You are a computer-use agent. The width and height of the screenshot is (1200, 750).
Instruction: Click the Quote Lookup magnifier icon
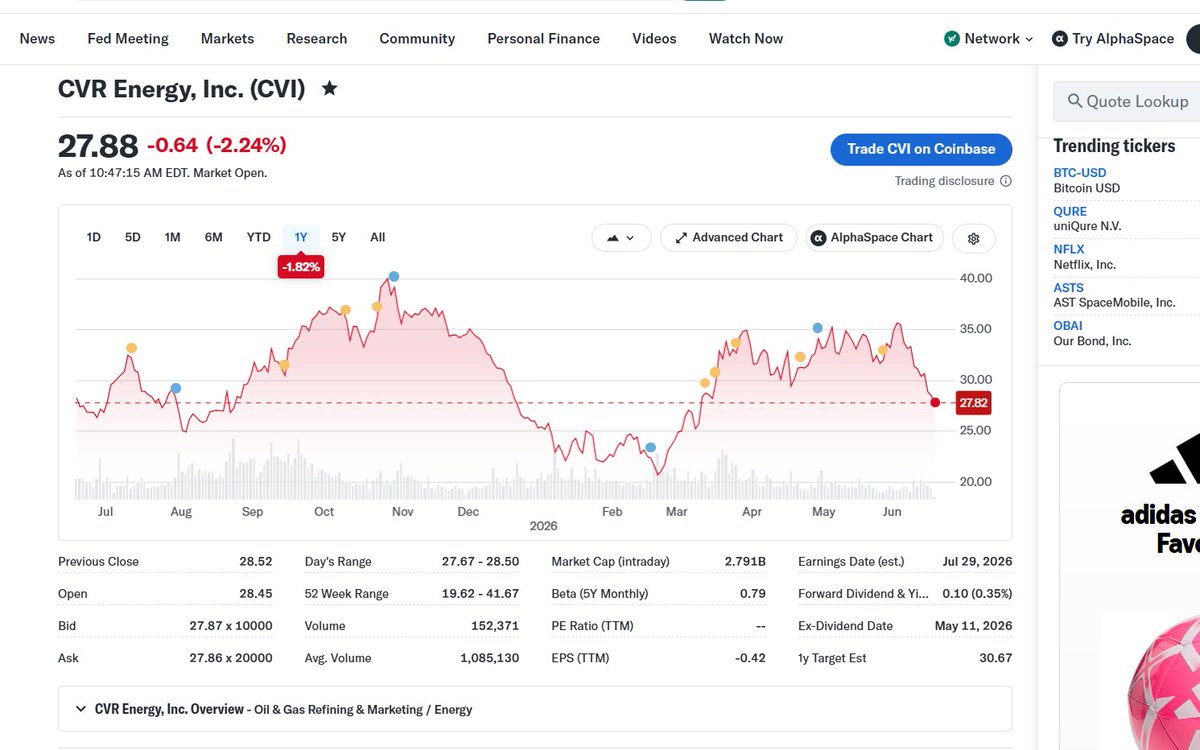point(1075,101)
